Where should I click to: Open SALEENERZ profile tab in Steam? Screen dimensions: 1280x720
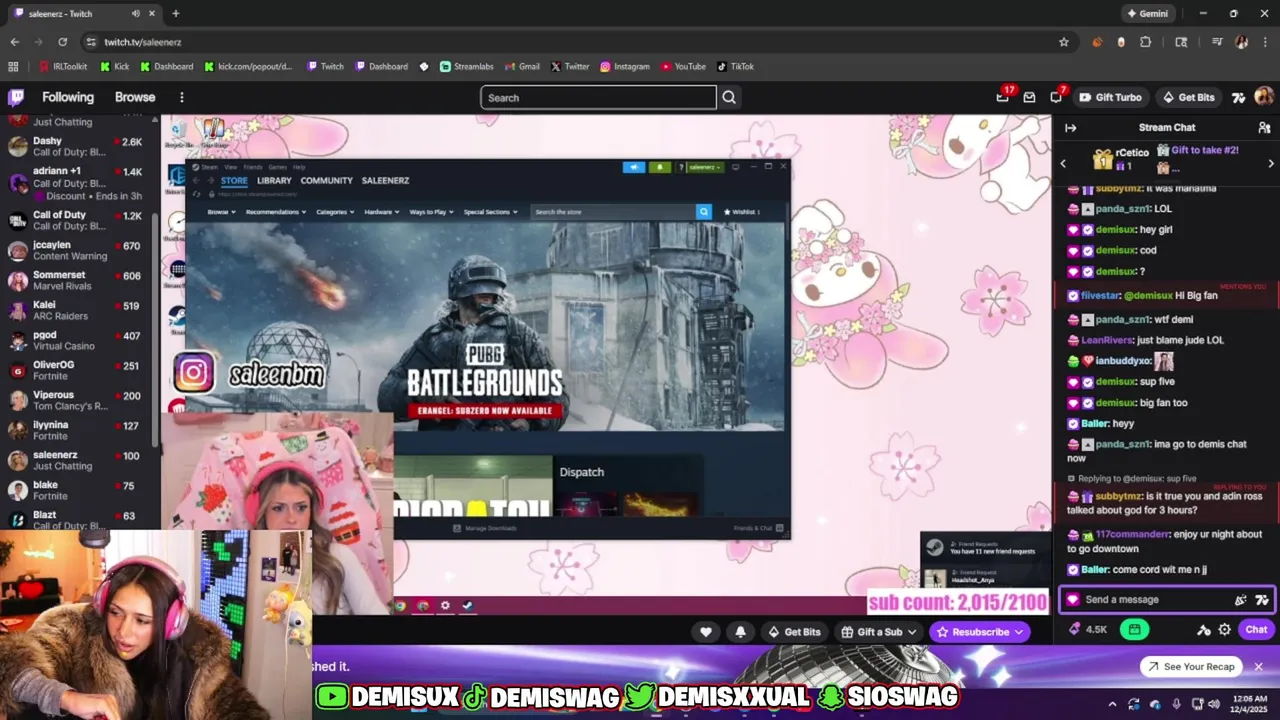tap(385, 181)
